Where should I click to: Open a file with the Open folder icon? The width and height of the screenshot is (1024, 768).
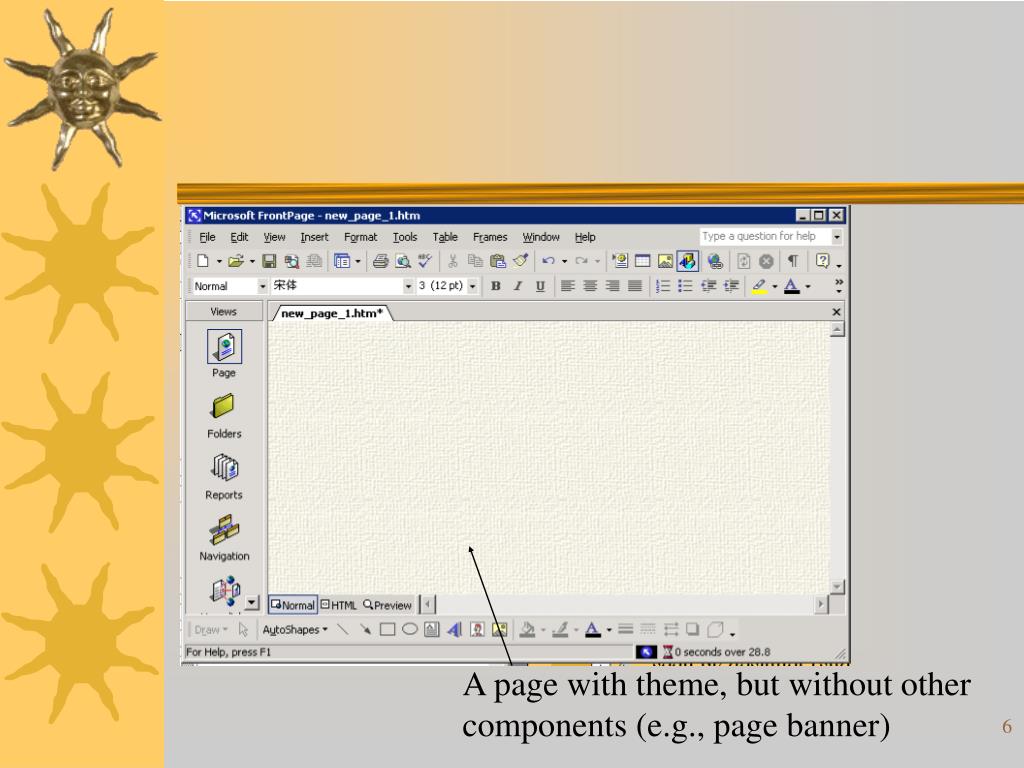click(236, 261)
